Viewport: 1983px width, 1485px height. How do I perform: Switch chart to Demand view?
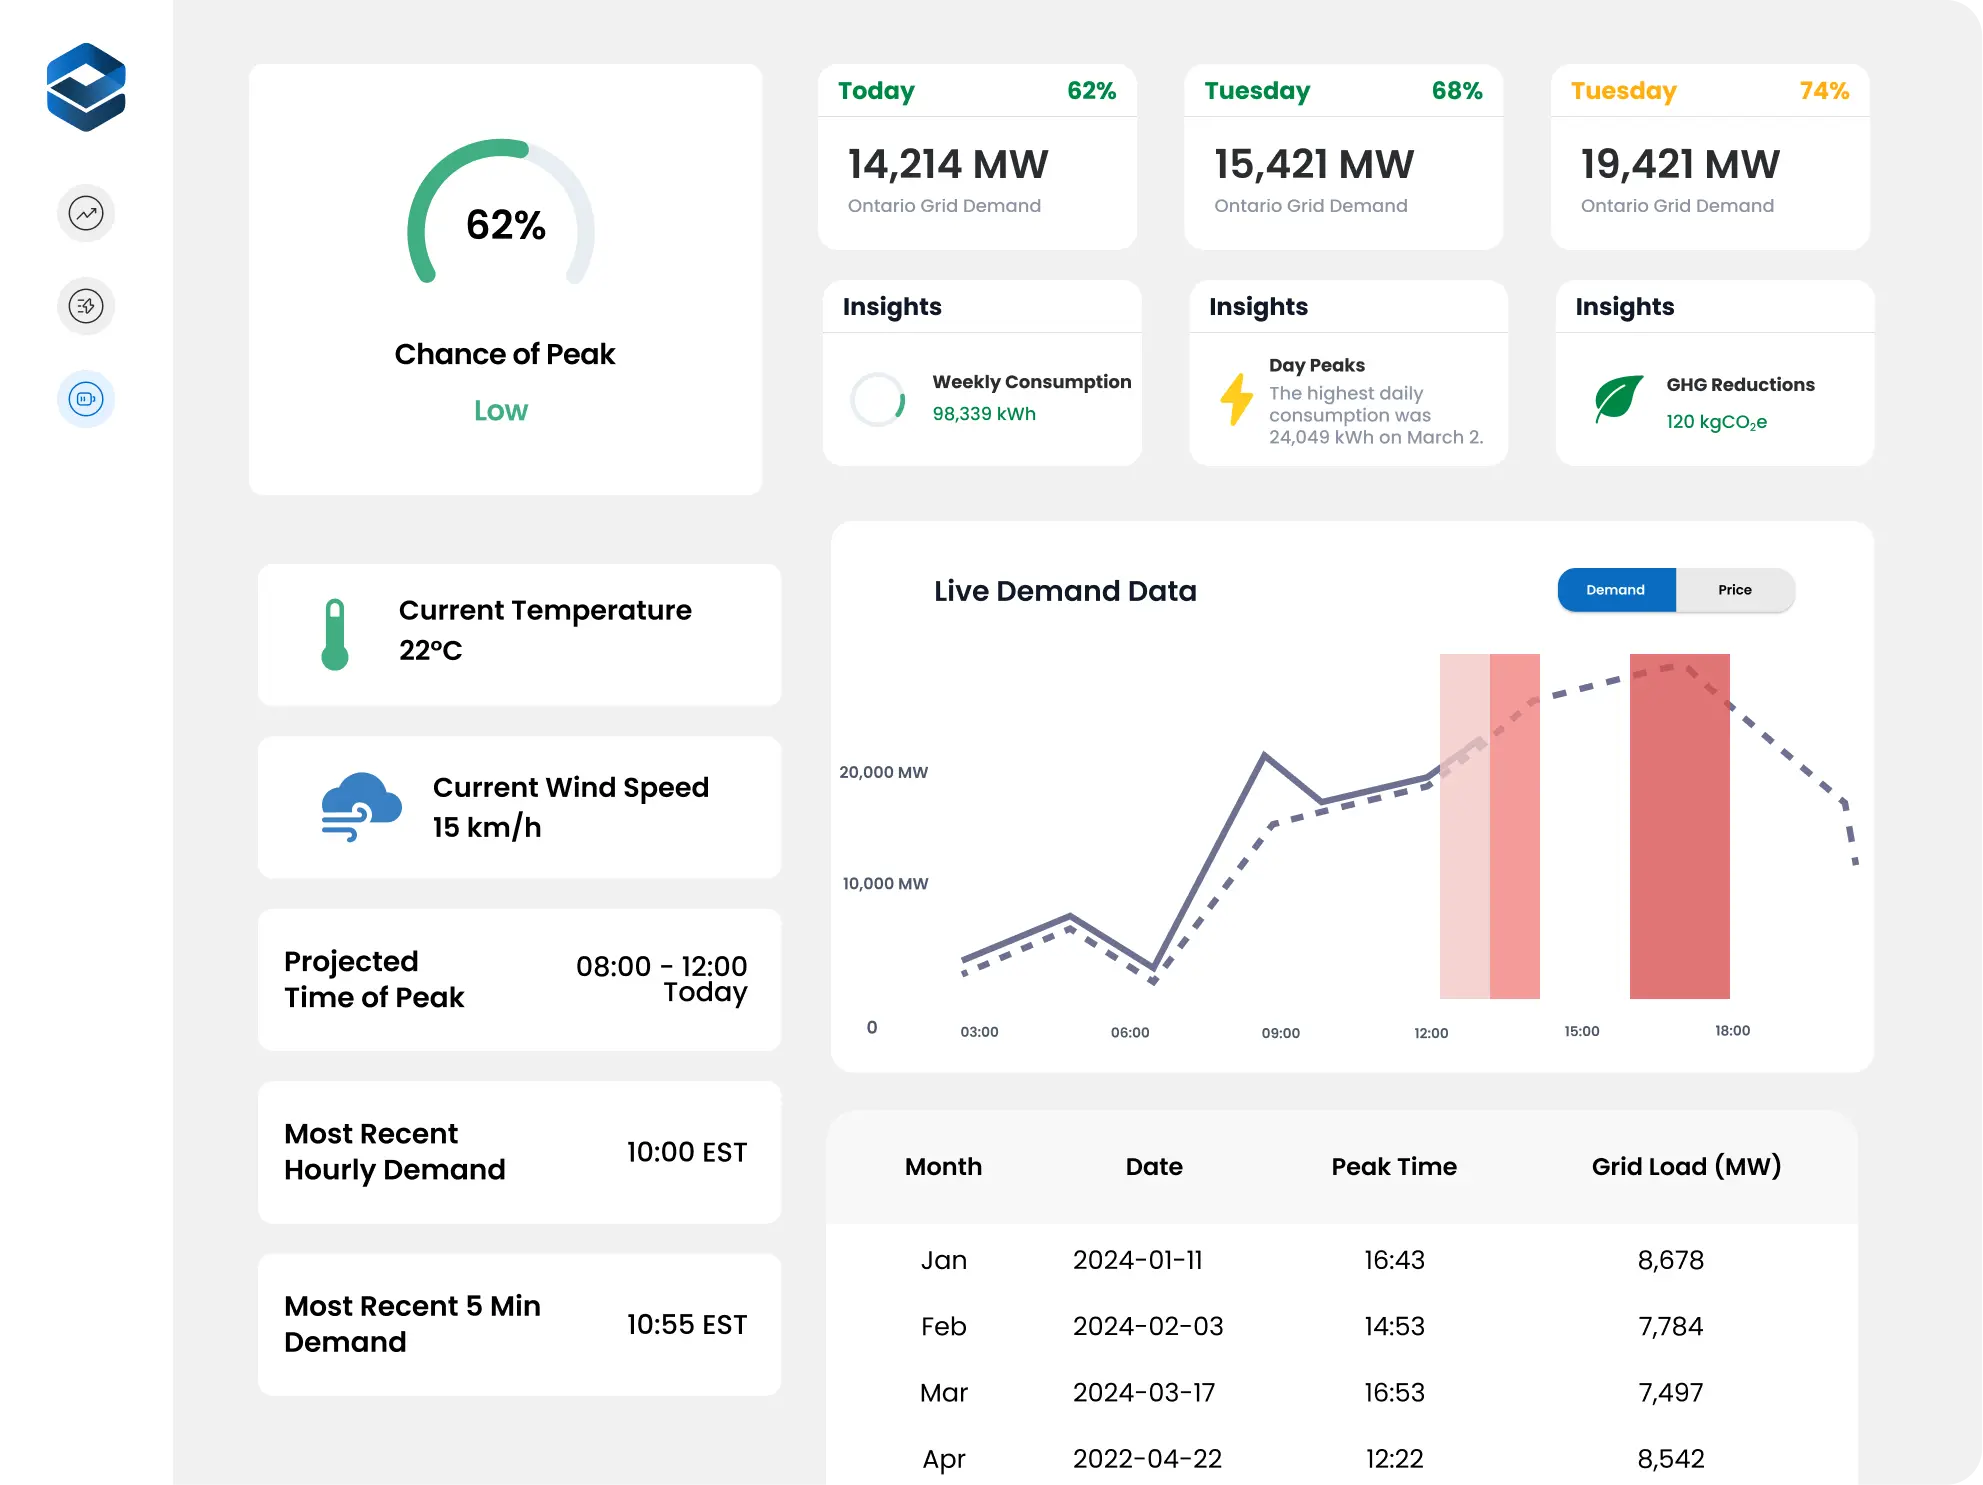(x=1616, y=590)
